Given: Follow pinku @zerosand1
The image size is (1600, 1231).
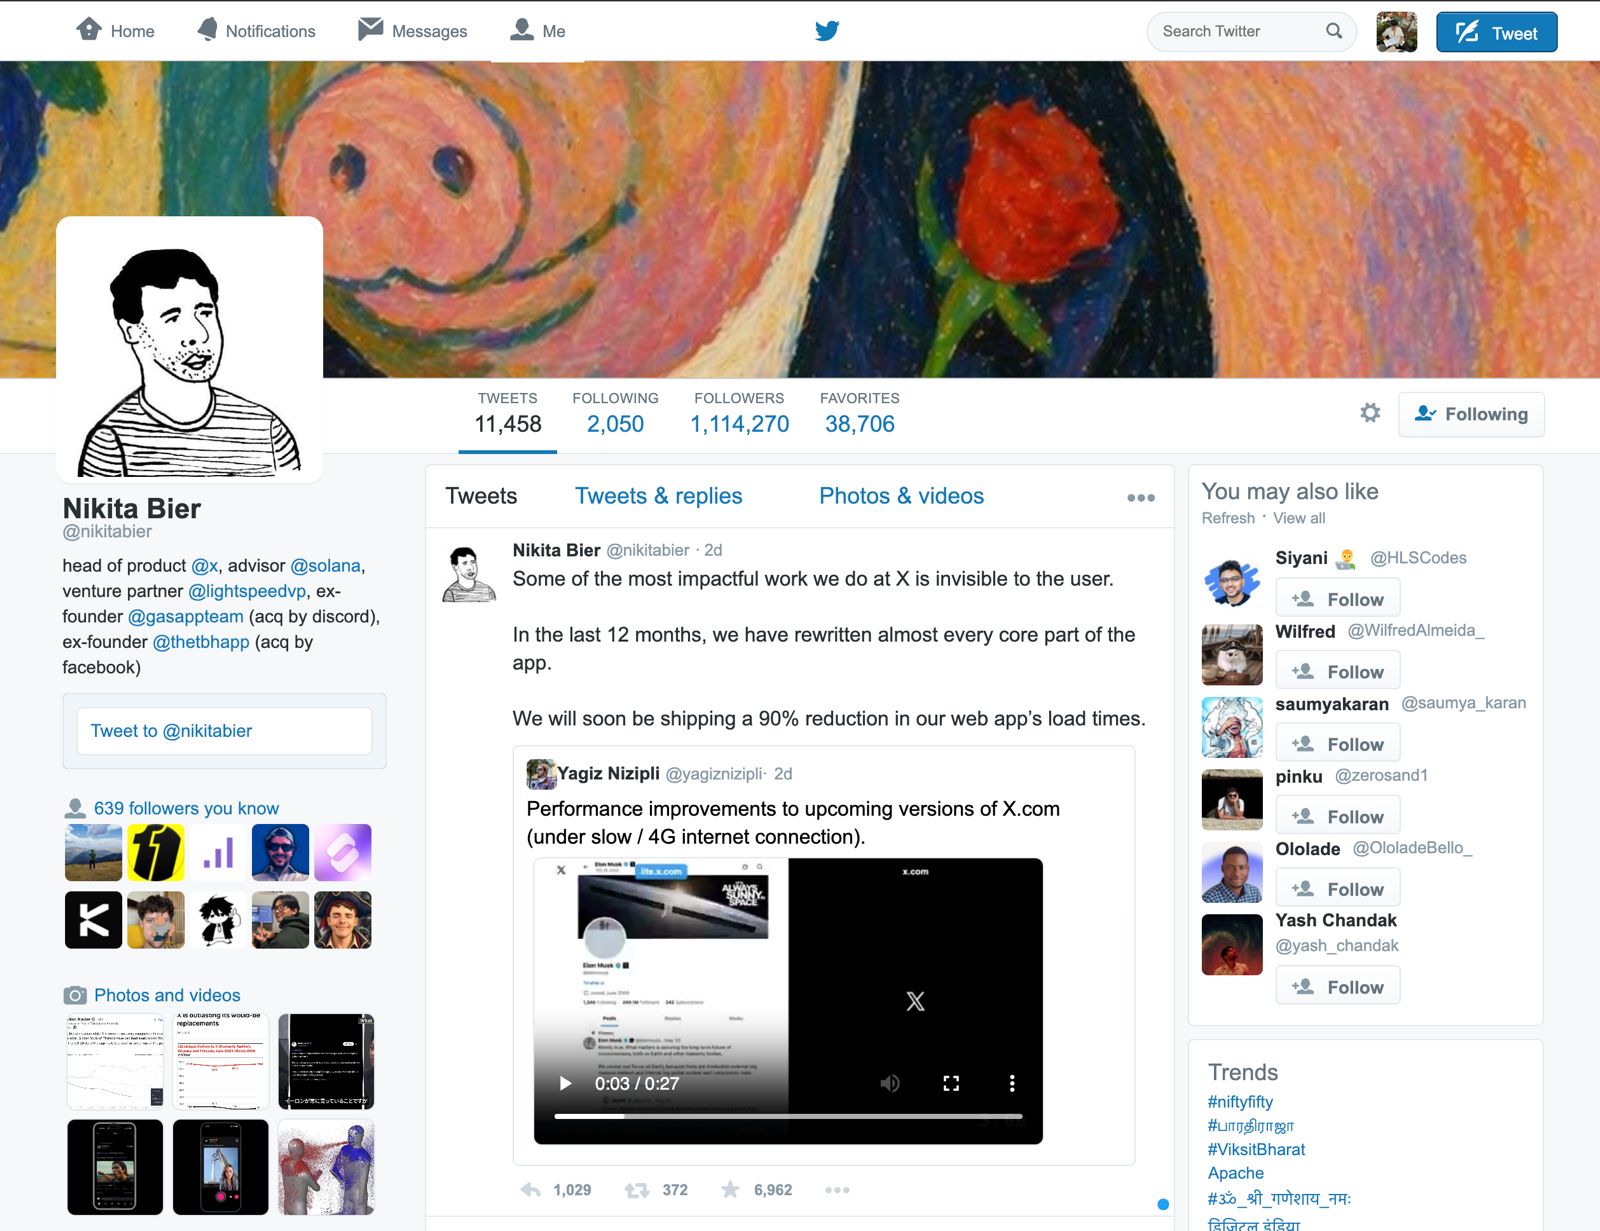Looking at the screenshot, I should pos(1338,817).
